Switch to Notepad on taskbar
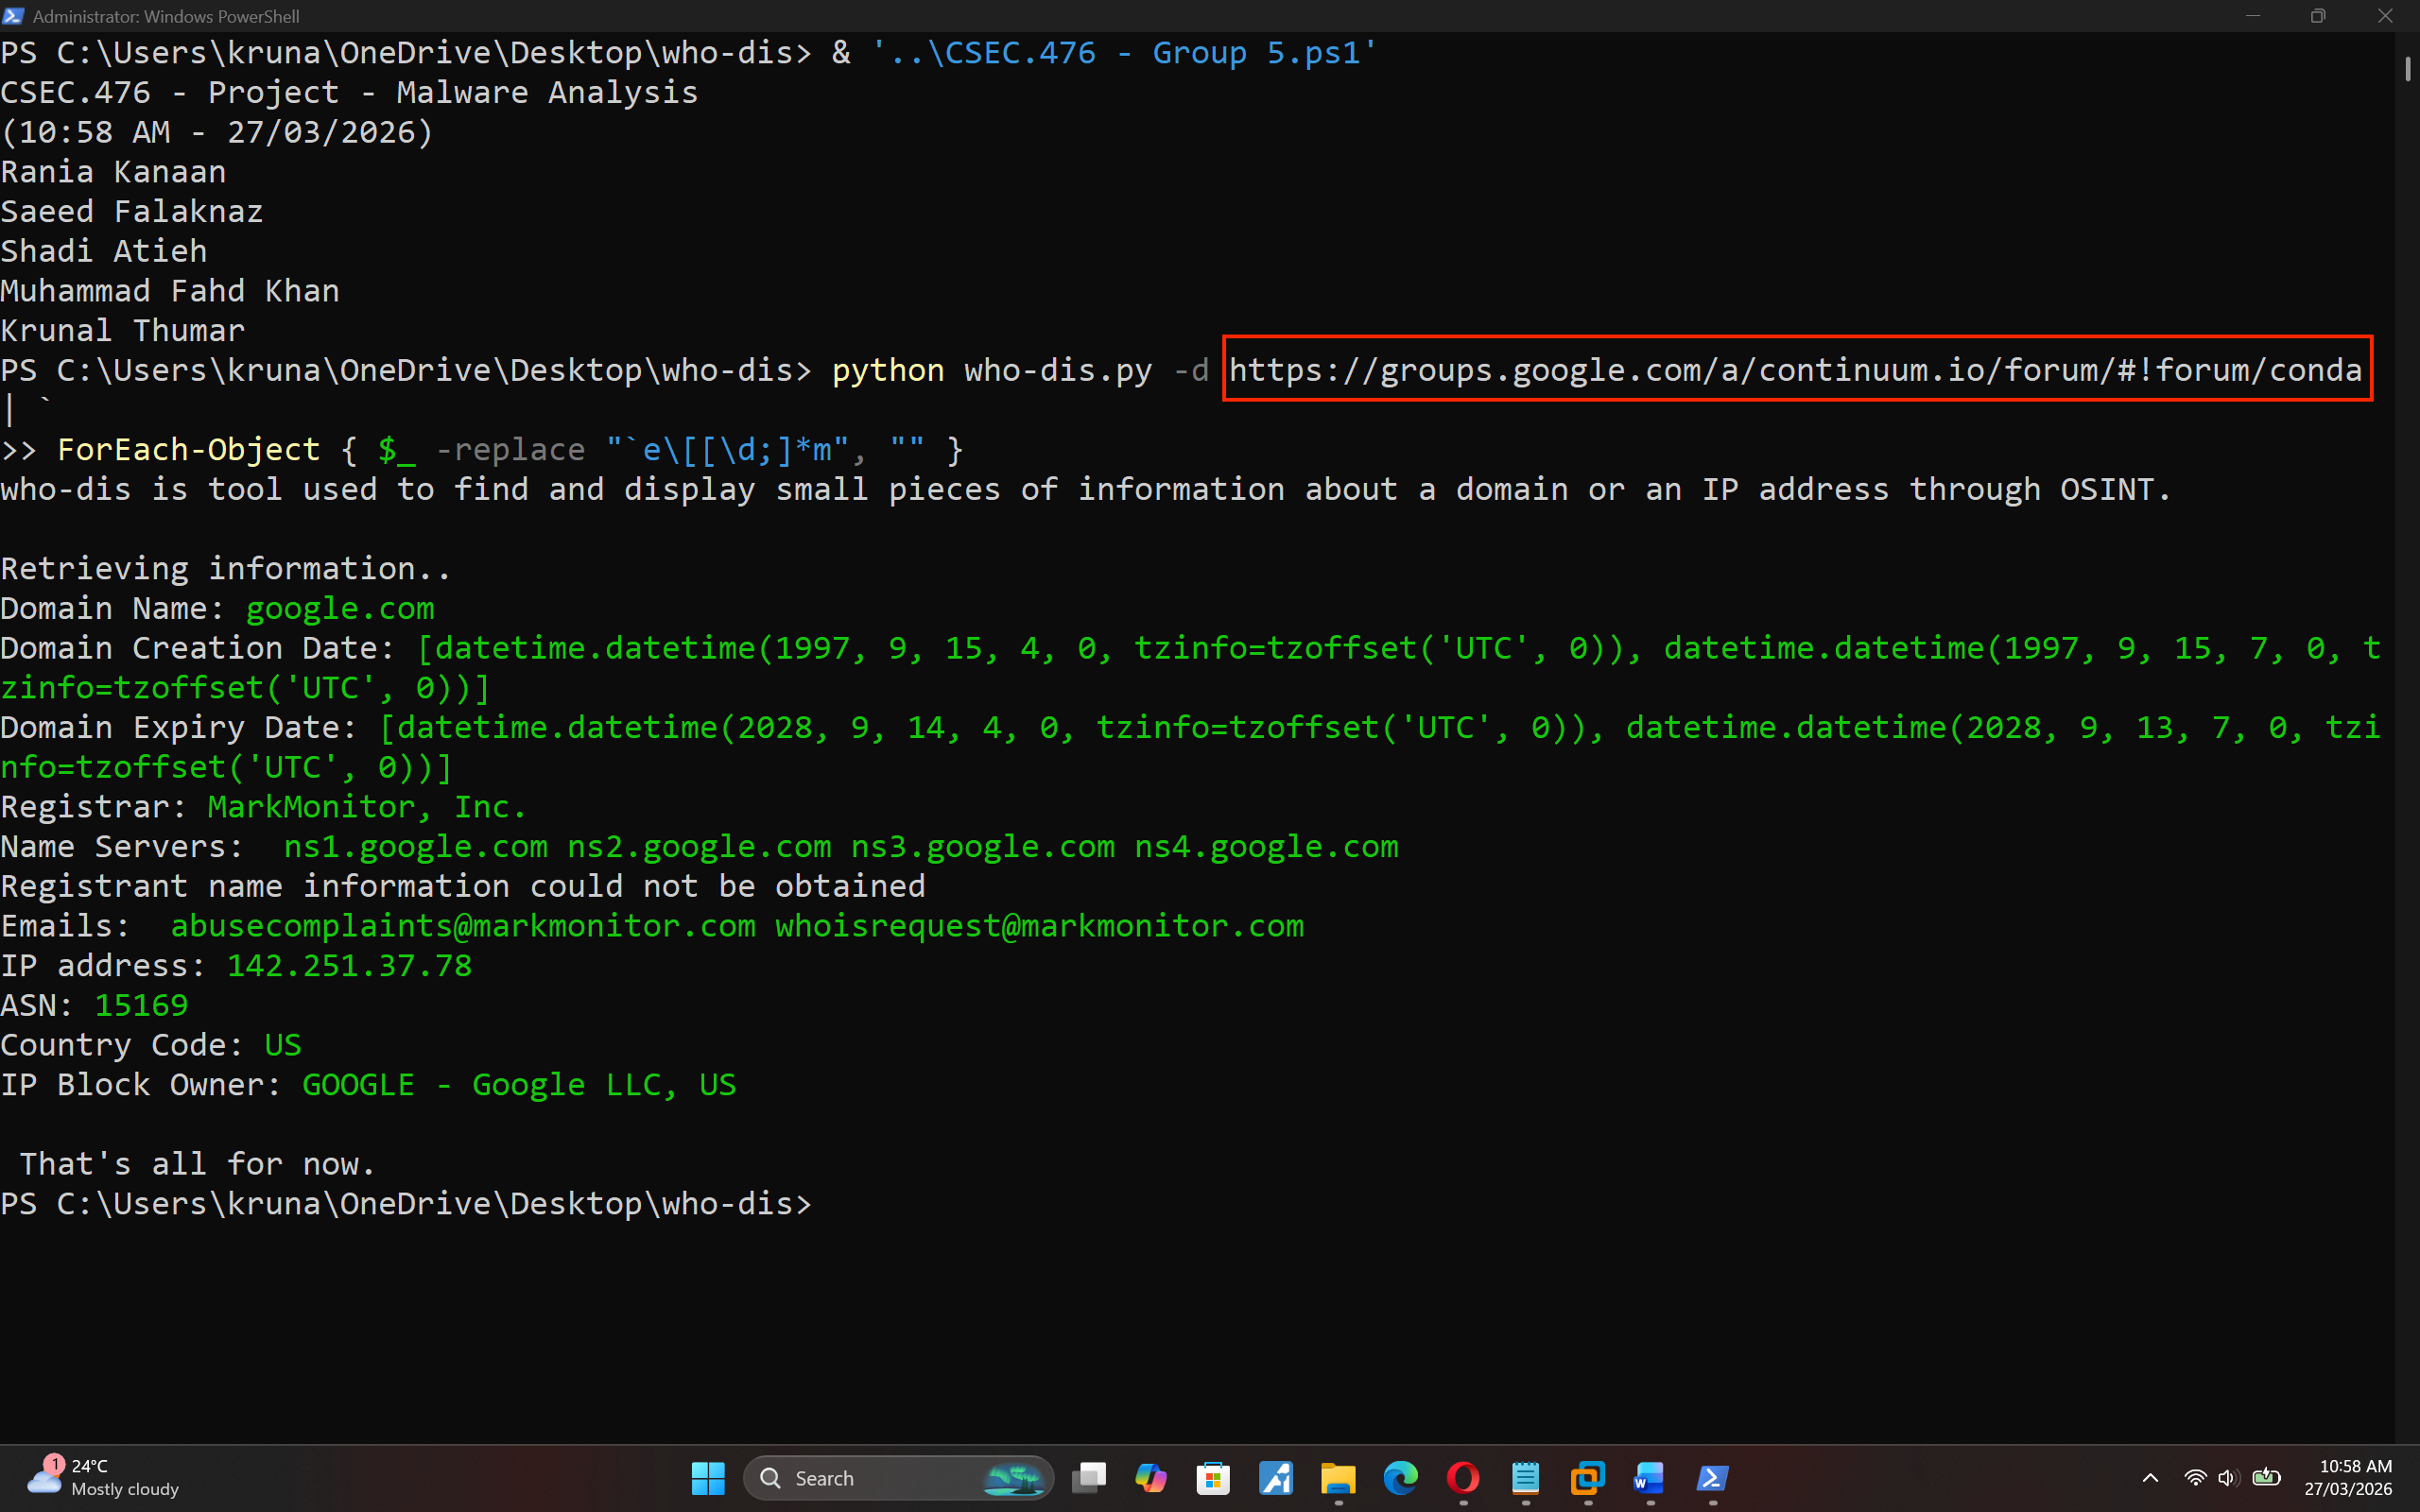The image size is (2420, 1512). 1525,1477
